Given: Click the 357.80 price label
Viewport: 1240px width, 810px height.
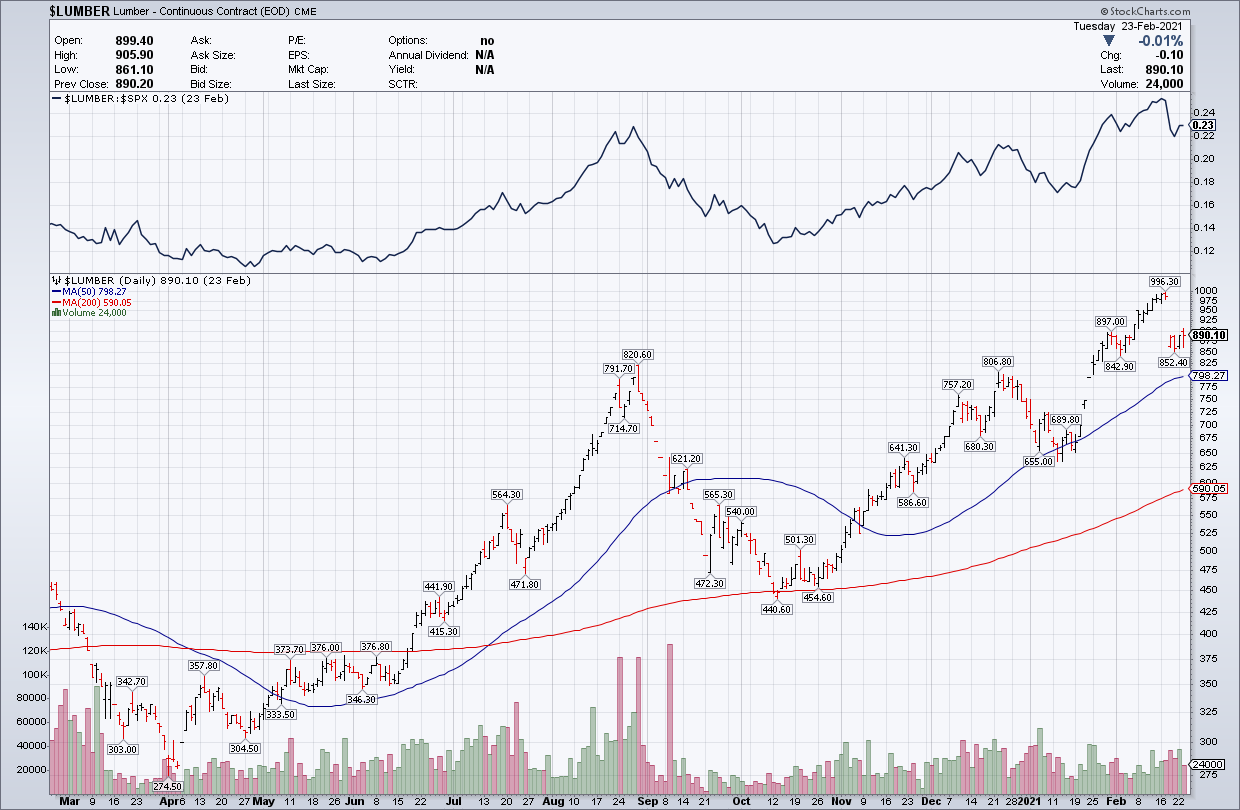Looking at the screenshot, I should click(202, 664).
